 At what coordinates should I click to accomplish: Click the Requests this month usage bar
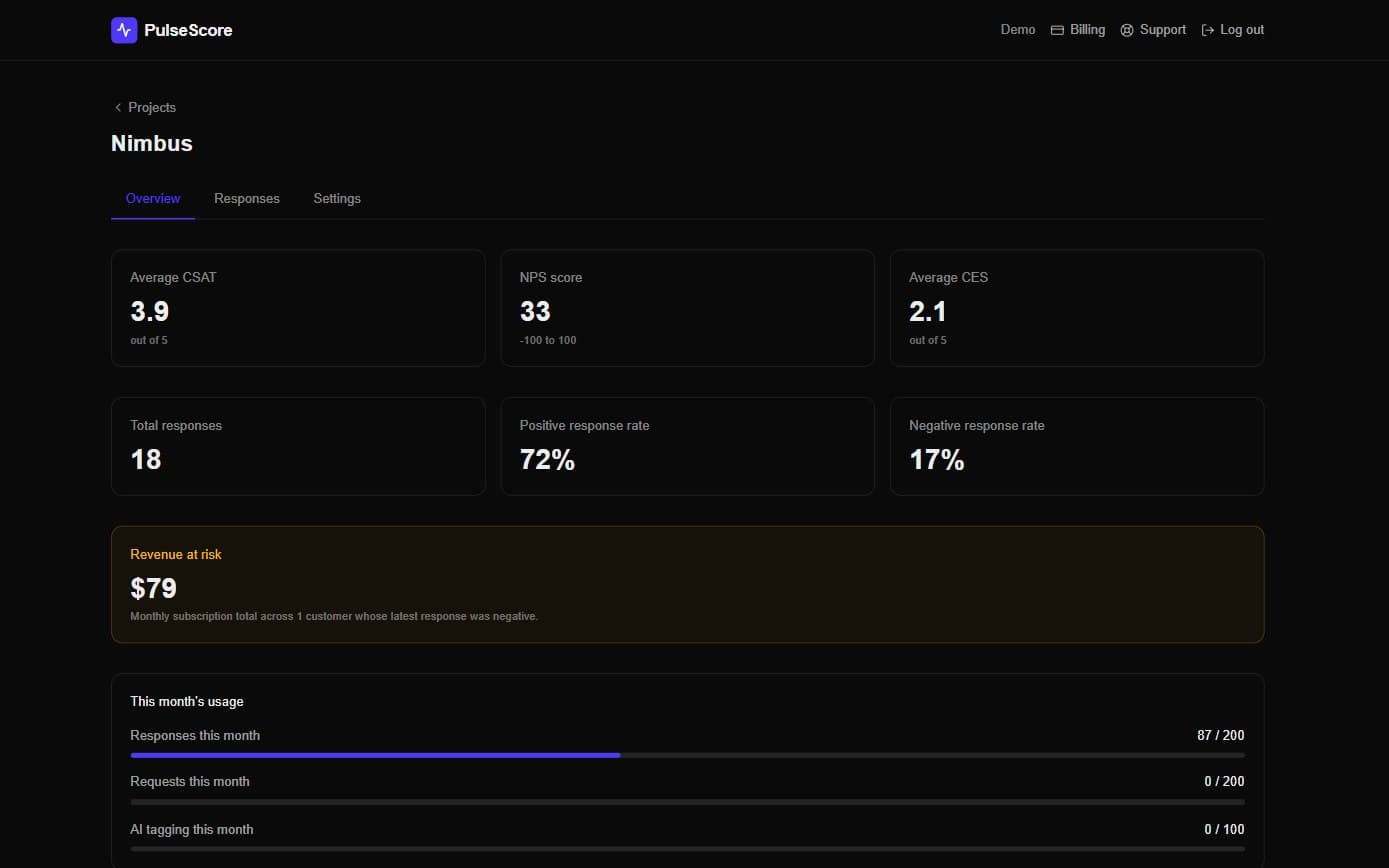pyautogui.click(x=687, y=801)
